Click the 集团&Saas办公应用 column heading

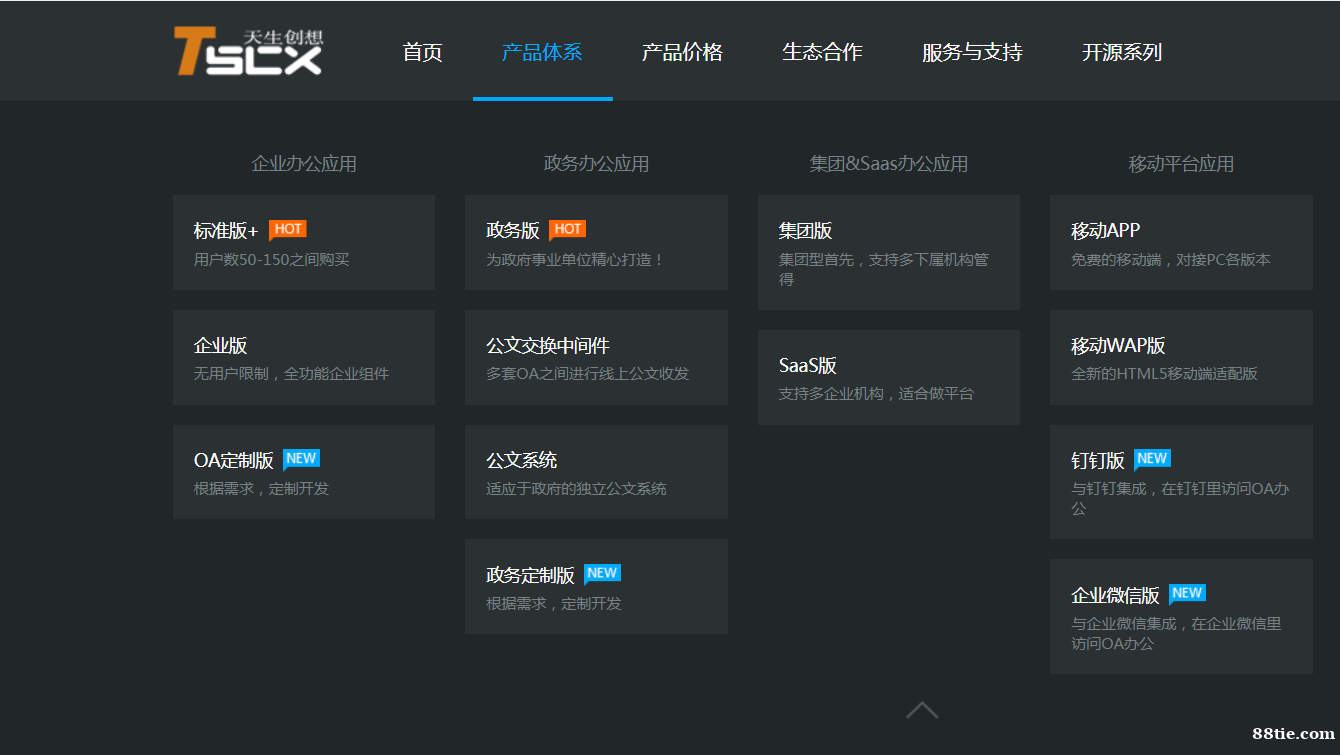tap(889, 163)
